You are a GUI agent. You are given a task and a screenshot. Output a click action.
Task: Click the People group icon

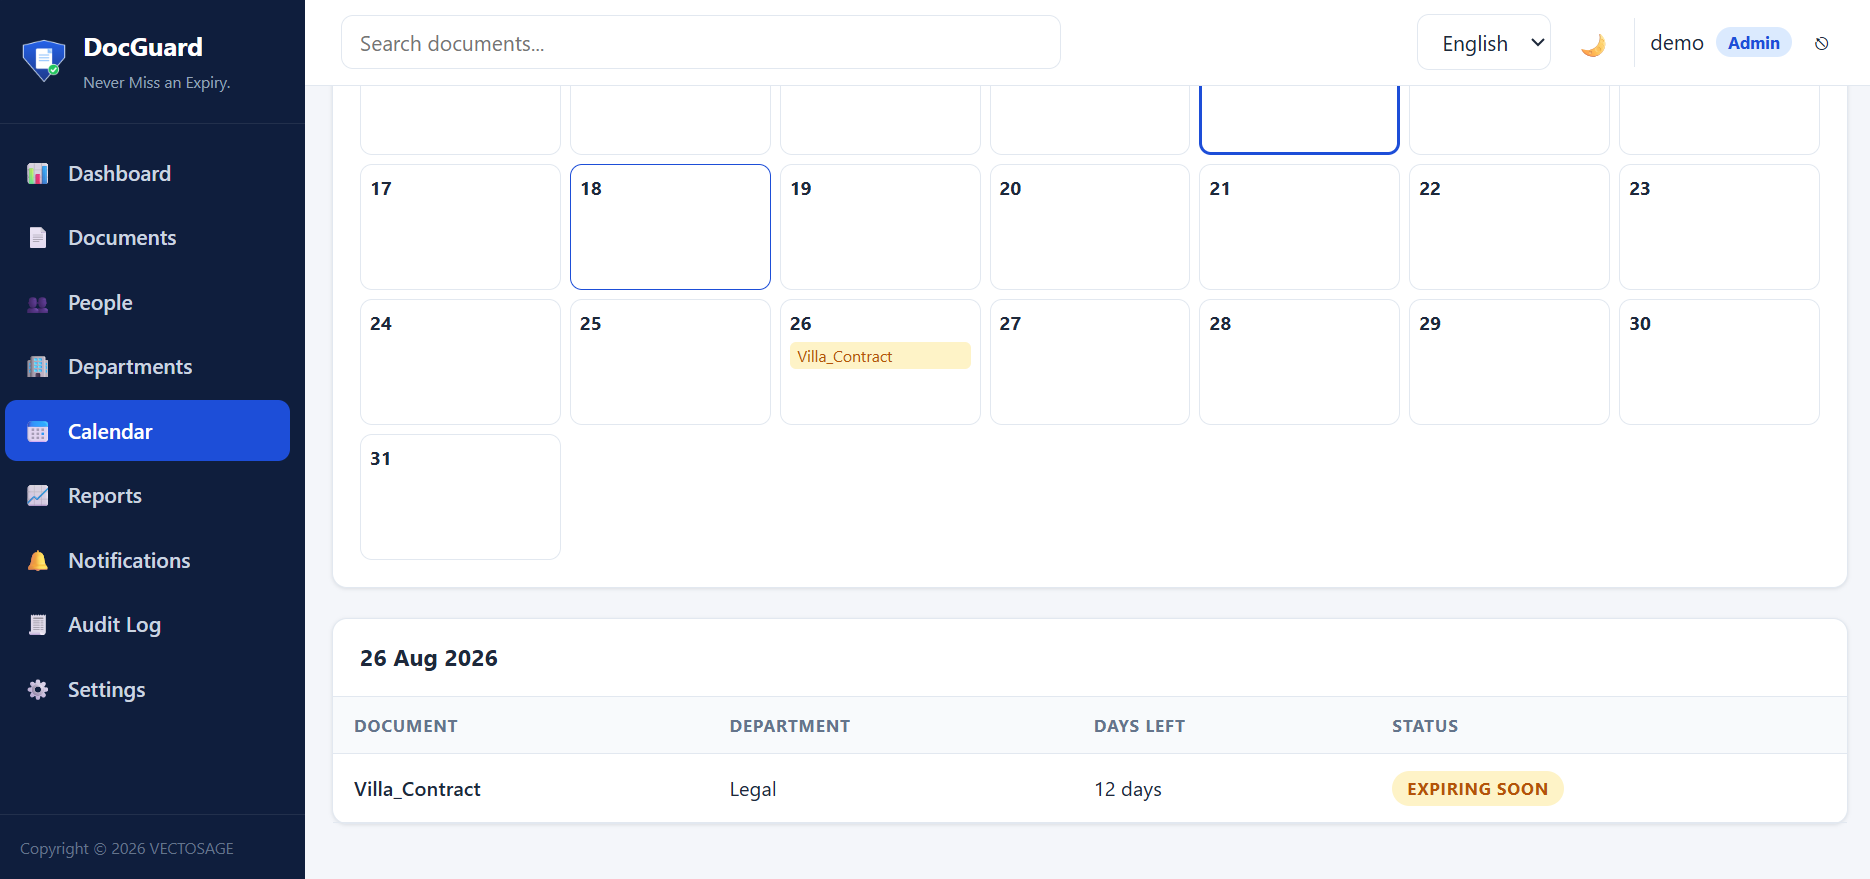pyautogui.click(x=38, y=303)
